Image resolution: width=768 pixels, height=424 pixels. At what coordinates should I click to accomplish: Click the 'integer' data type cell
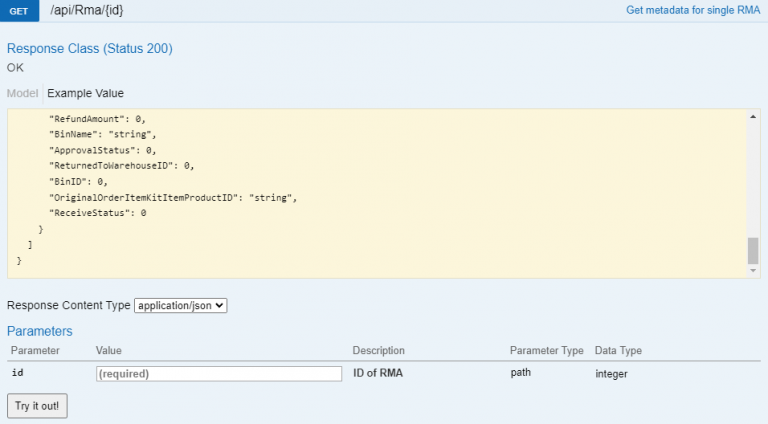pos(611,374)
